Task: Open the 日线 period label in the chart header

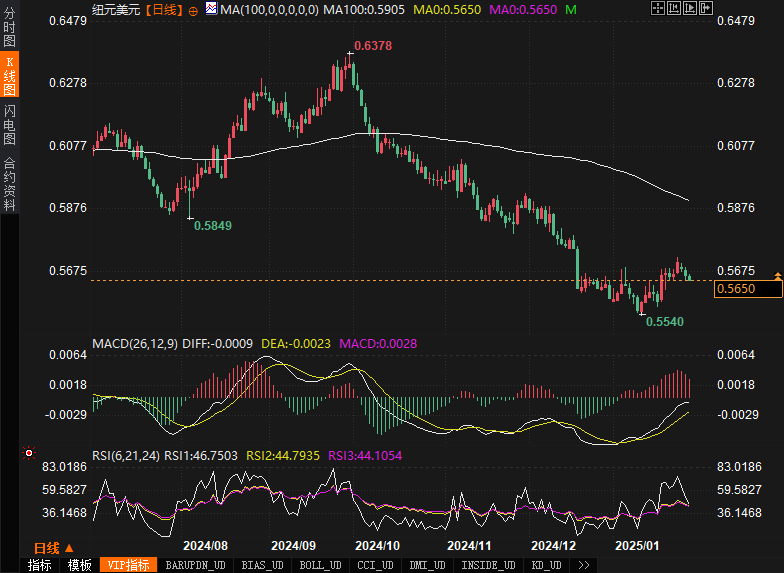Action: tap(164, 9)
